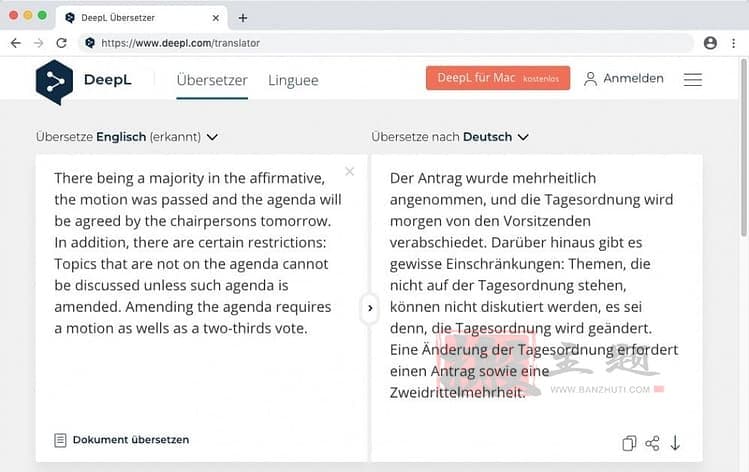Viewport: 749px width, 472px height.
Task: Download the translation as a file
Action: [675, 443]
